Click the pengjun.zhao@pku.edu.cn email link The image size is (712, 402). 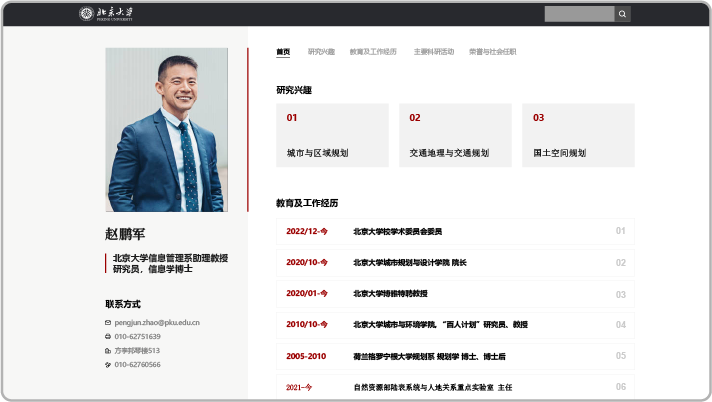click(x=157, y=323)
